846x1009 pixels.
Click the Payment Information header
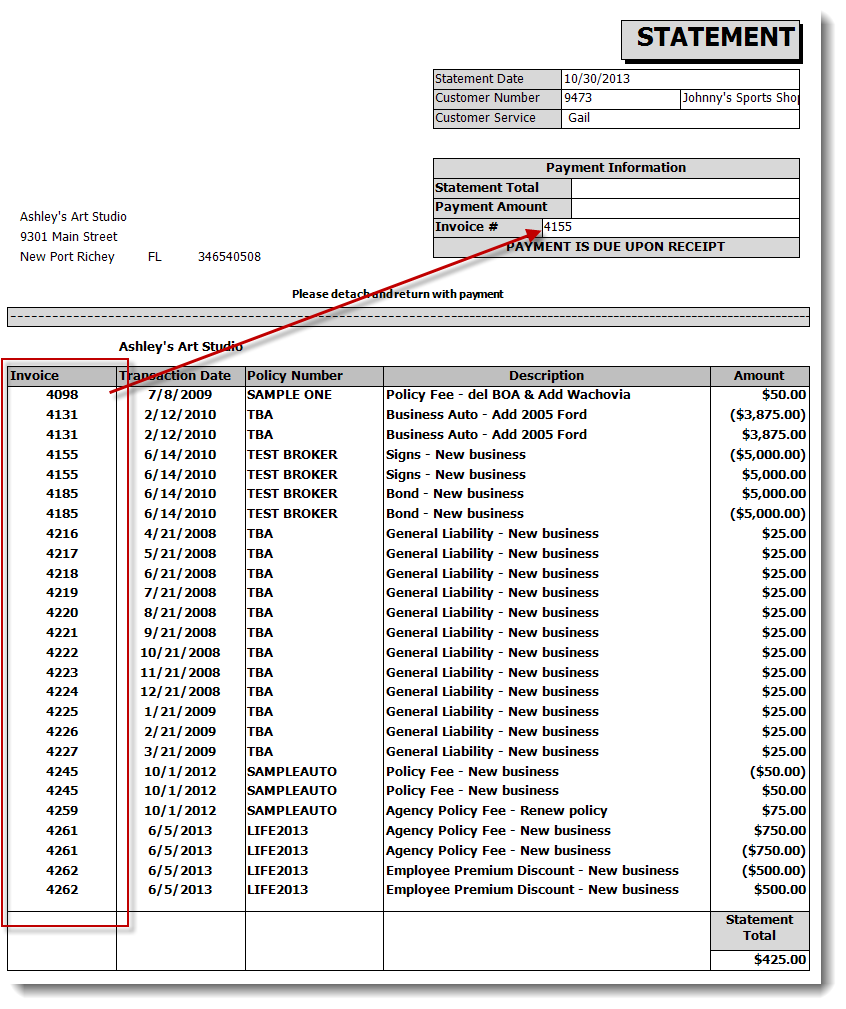616,168
